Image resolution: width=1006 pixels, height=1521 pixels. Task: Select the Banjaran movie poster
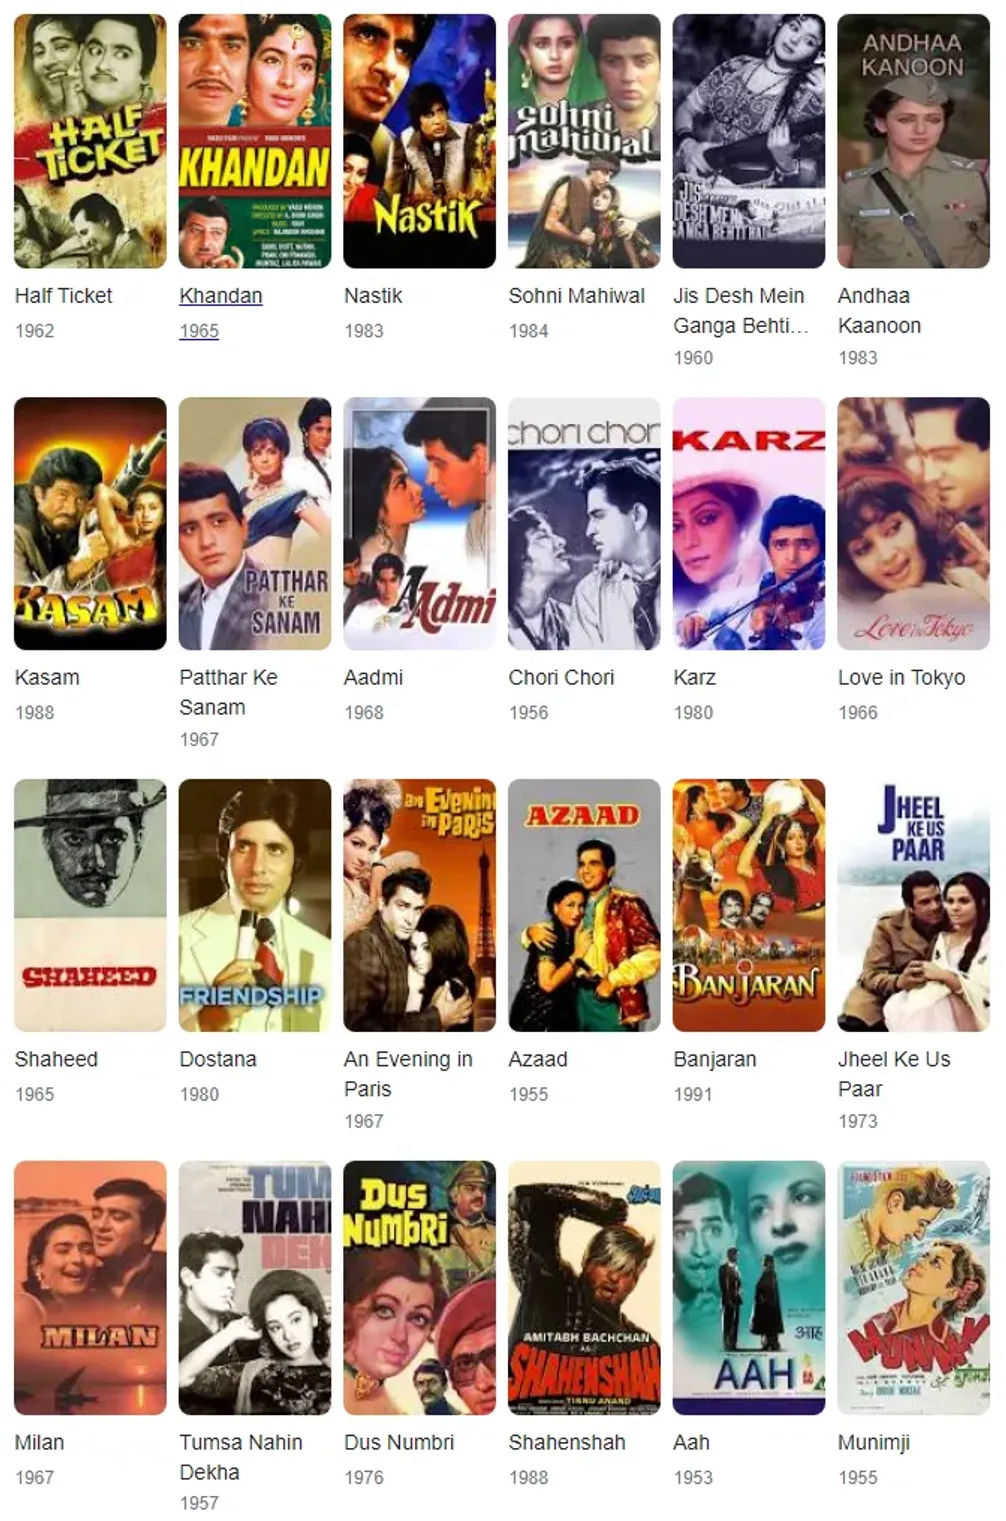(x=749, y=905)
